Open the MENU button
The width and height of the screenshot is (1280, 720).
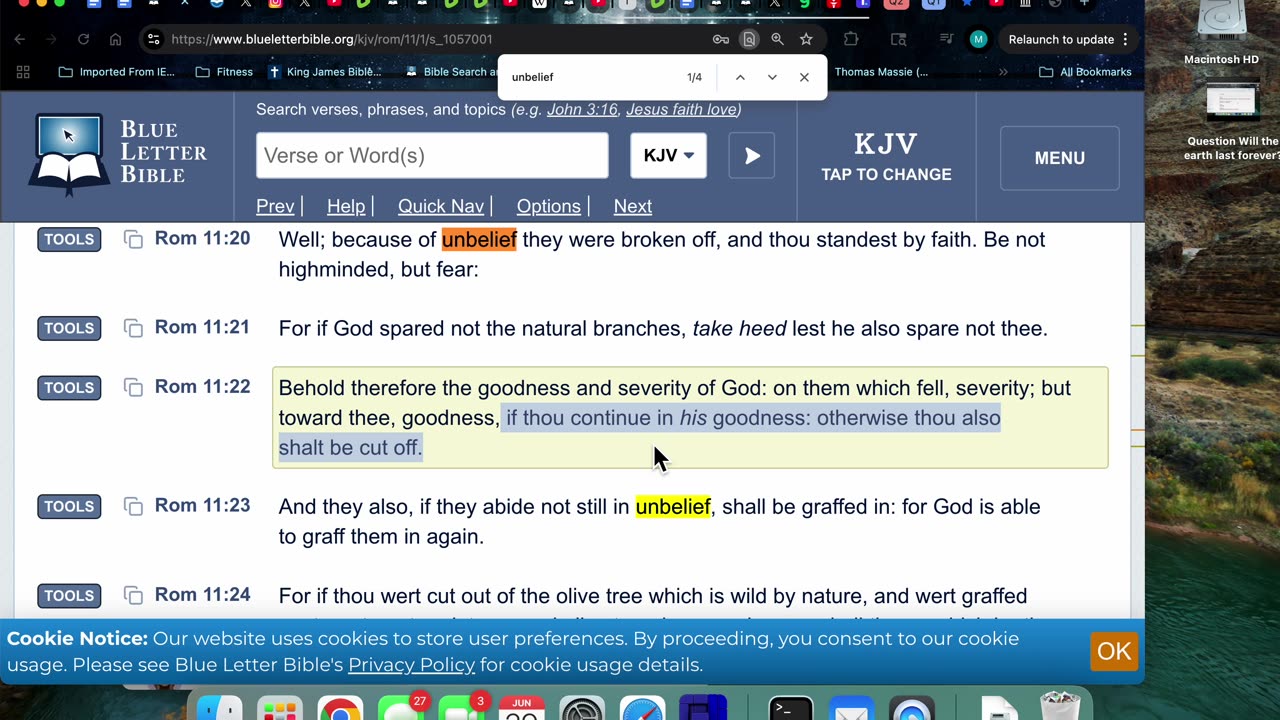[1059, 158]
